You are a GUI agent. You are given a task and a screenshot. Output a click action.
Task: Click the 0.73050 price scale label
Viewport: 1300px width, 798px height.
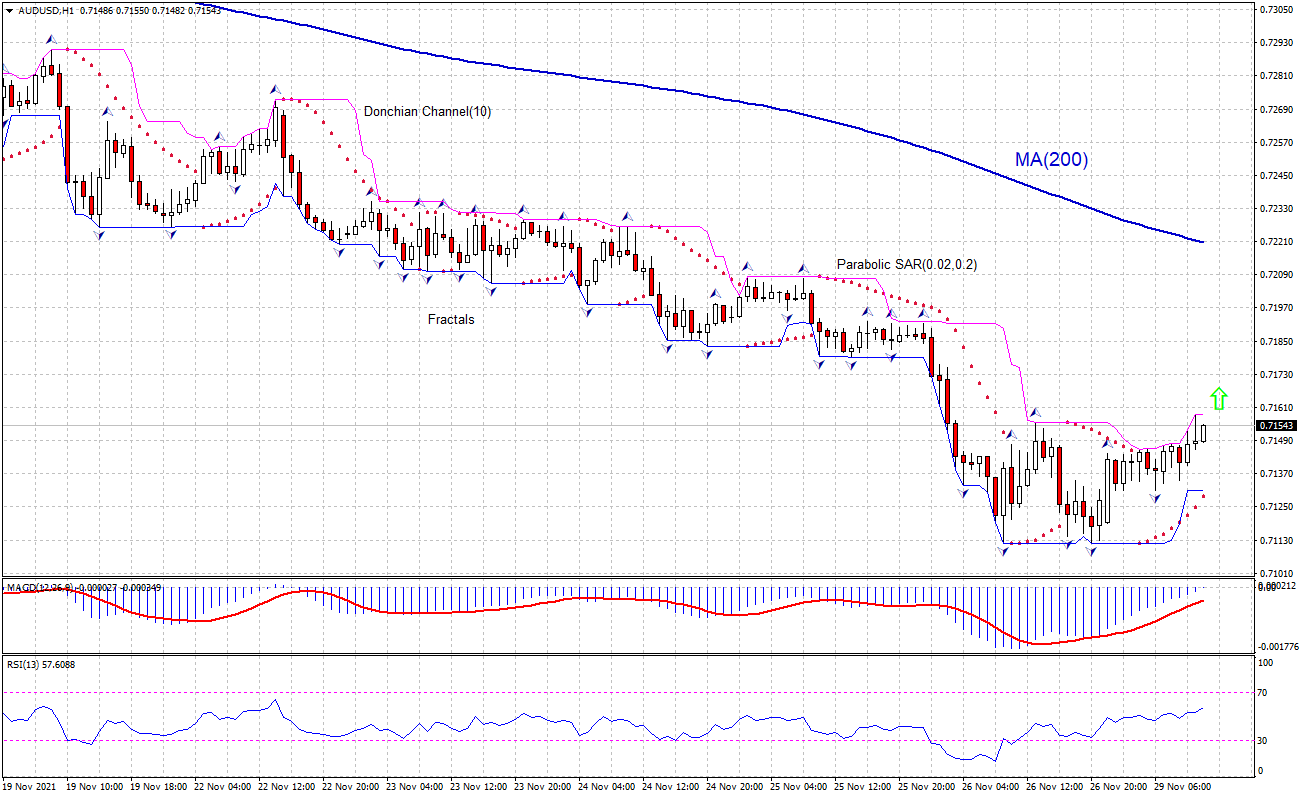[x=1276, y=9]
